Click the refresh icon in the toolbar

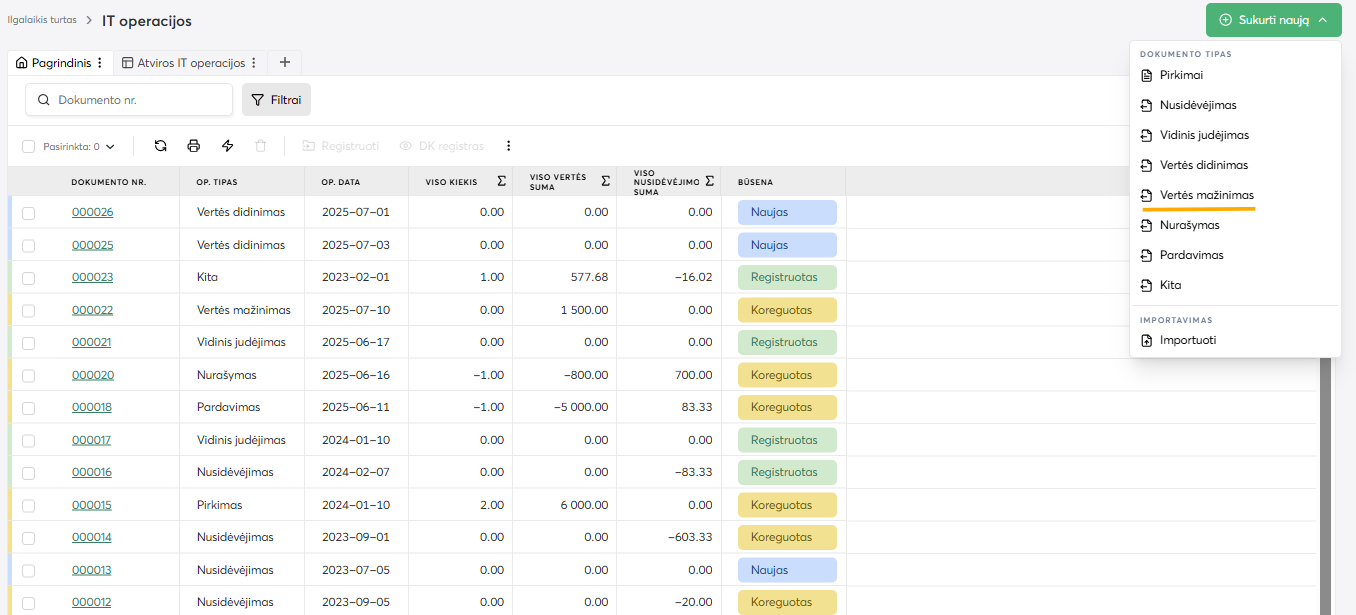(160, 146)
